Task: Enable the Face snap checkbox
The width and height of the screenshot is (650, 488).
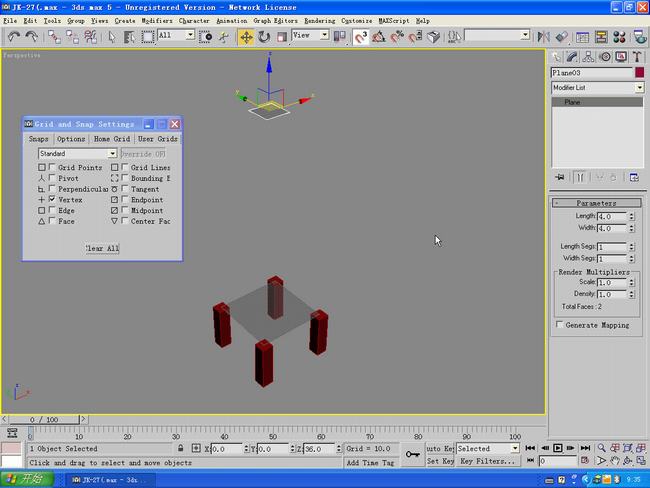Action: coord(52,221)
